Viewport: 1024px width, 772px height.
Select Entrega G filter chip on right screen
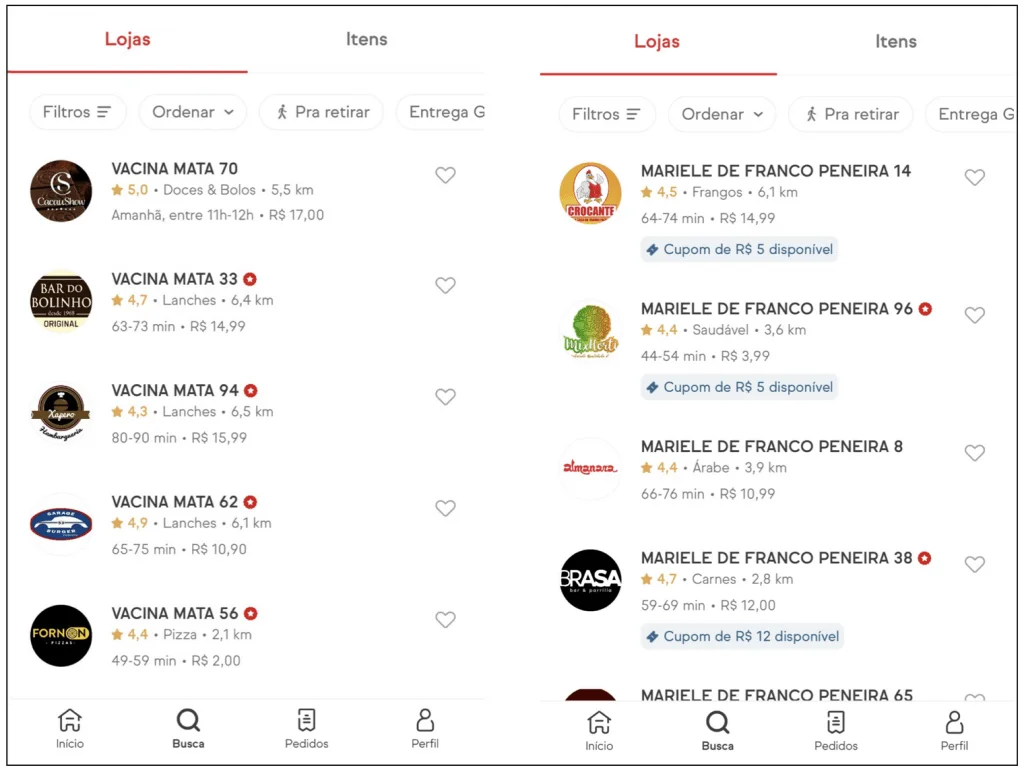click(970, 114)
